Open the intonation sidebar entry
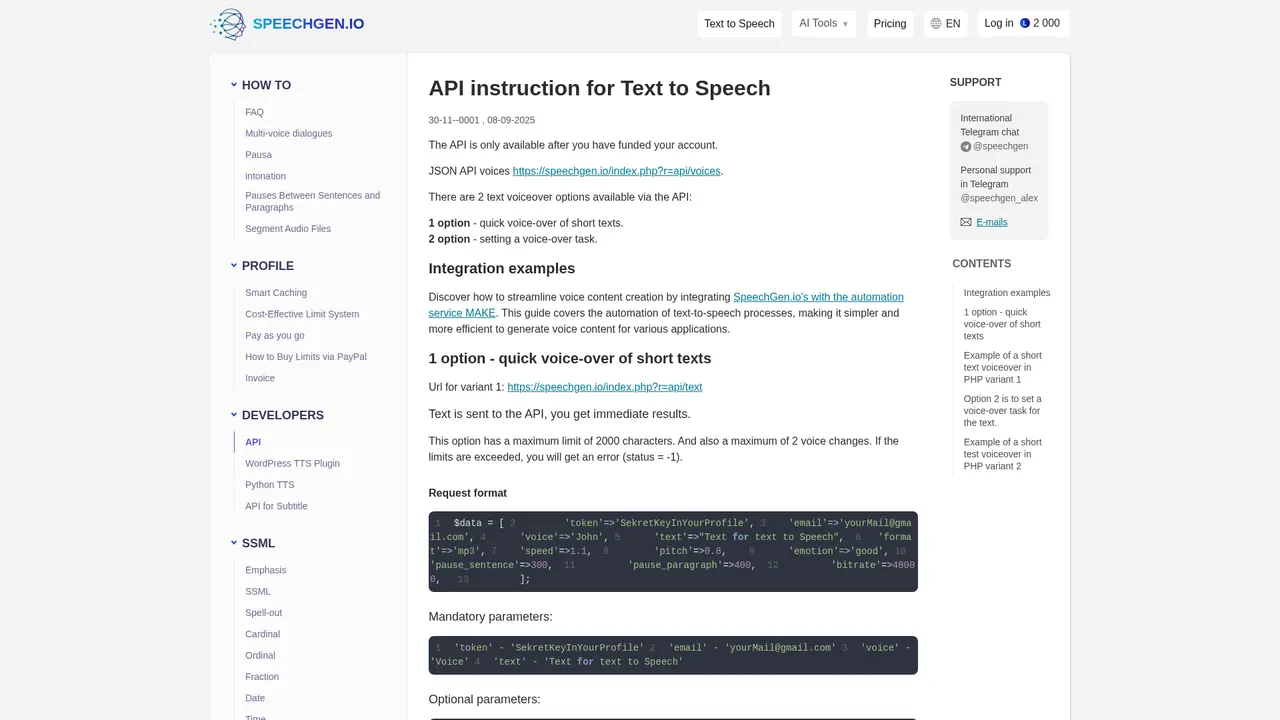The height and width of the screenshot is (720, 1280). (x=265, y=176)
